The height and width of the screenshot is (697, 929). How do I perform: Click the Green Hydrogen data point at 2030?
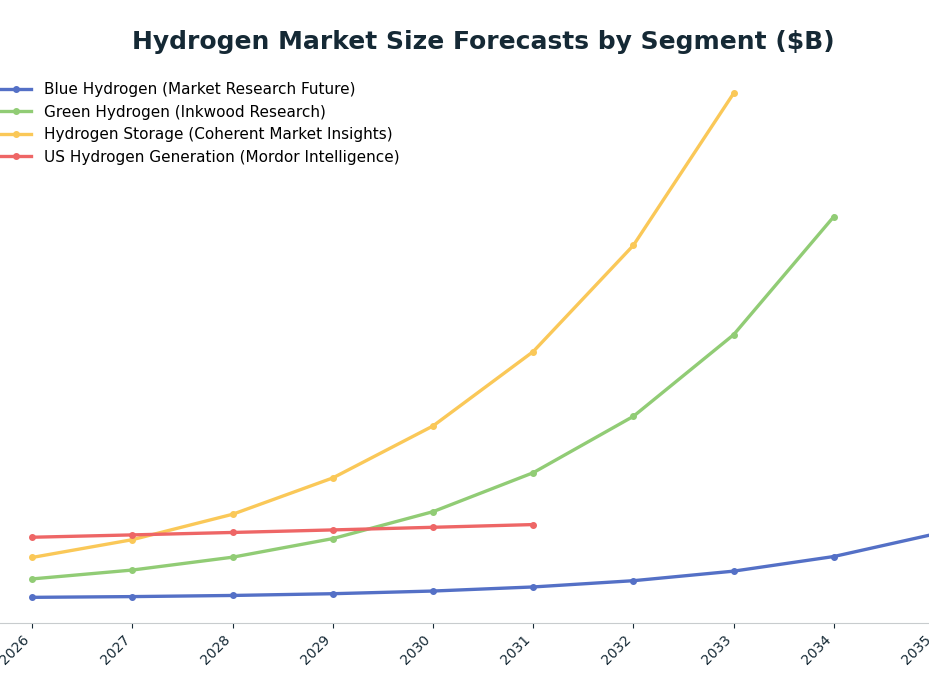pyautogui.click(x=433, y=512)
